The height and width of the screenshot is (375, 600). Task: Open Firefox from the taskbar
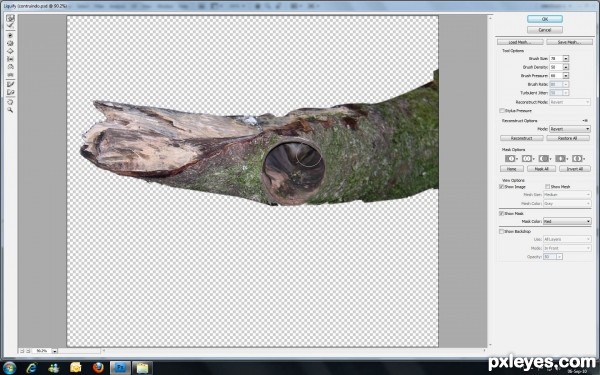[x=98, y=368]
